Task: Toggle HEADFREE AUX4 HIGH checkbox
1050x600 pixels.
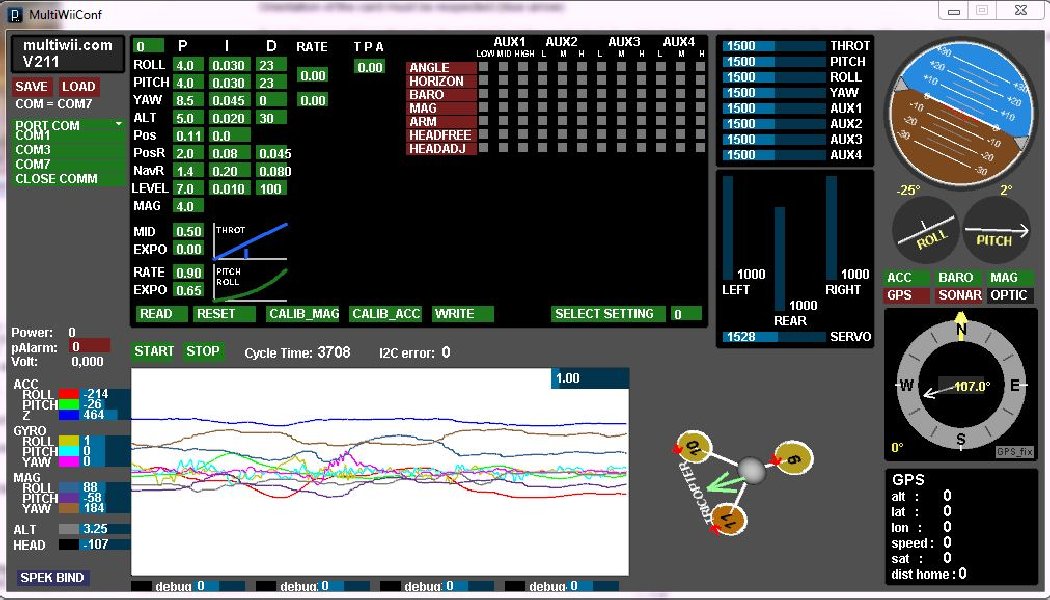Action: pos(698,135)
